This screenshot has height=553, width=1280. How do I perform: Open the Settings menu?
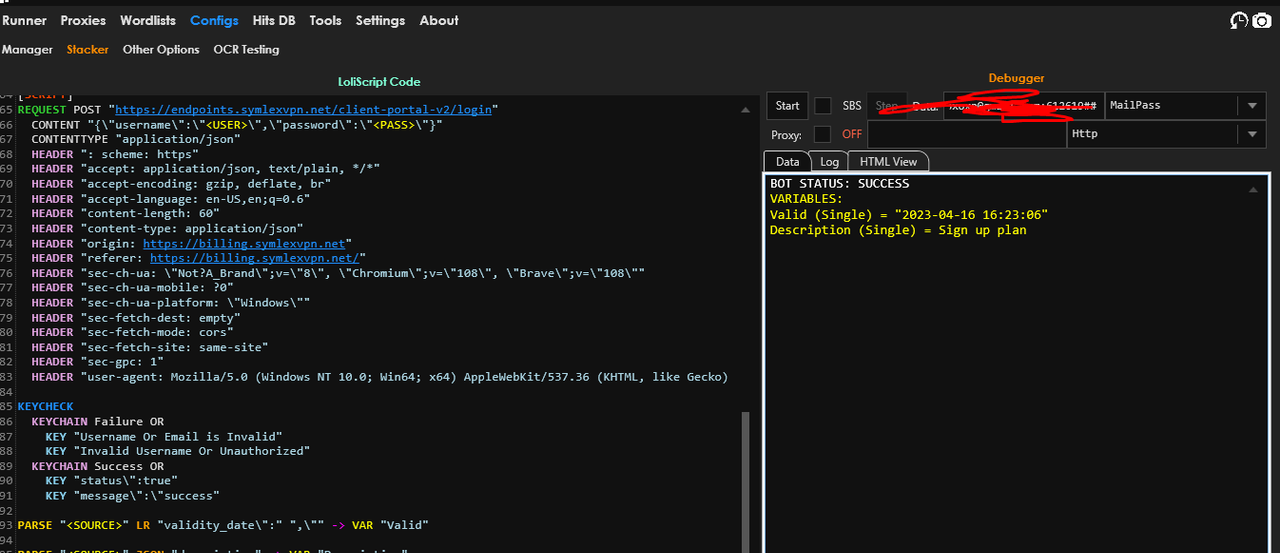pyautogui.click(x=380, y=20)
